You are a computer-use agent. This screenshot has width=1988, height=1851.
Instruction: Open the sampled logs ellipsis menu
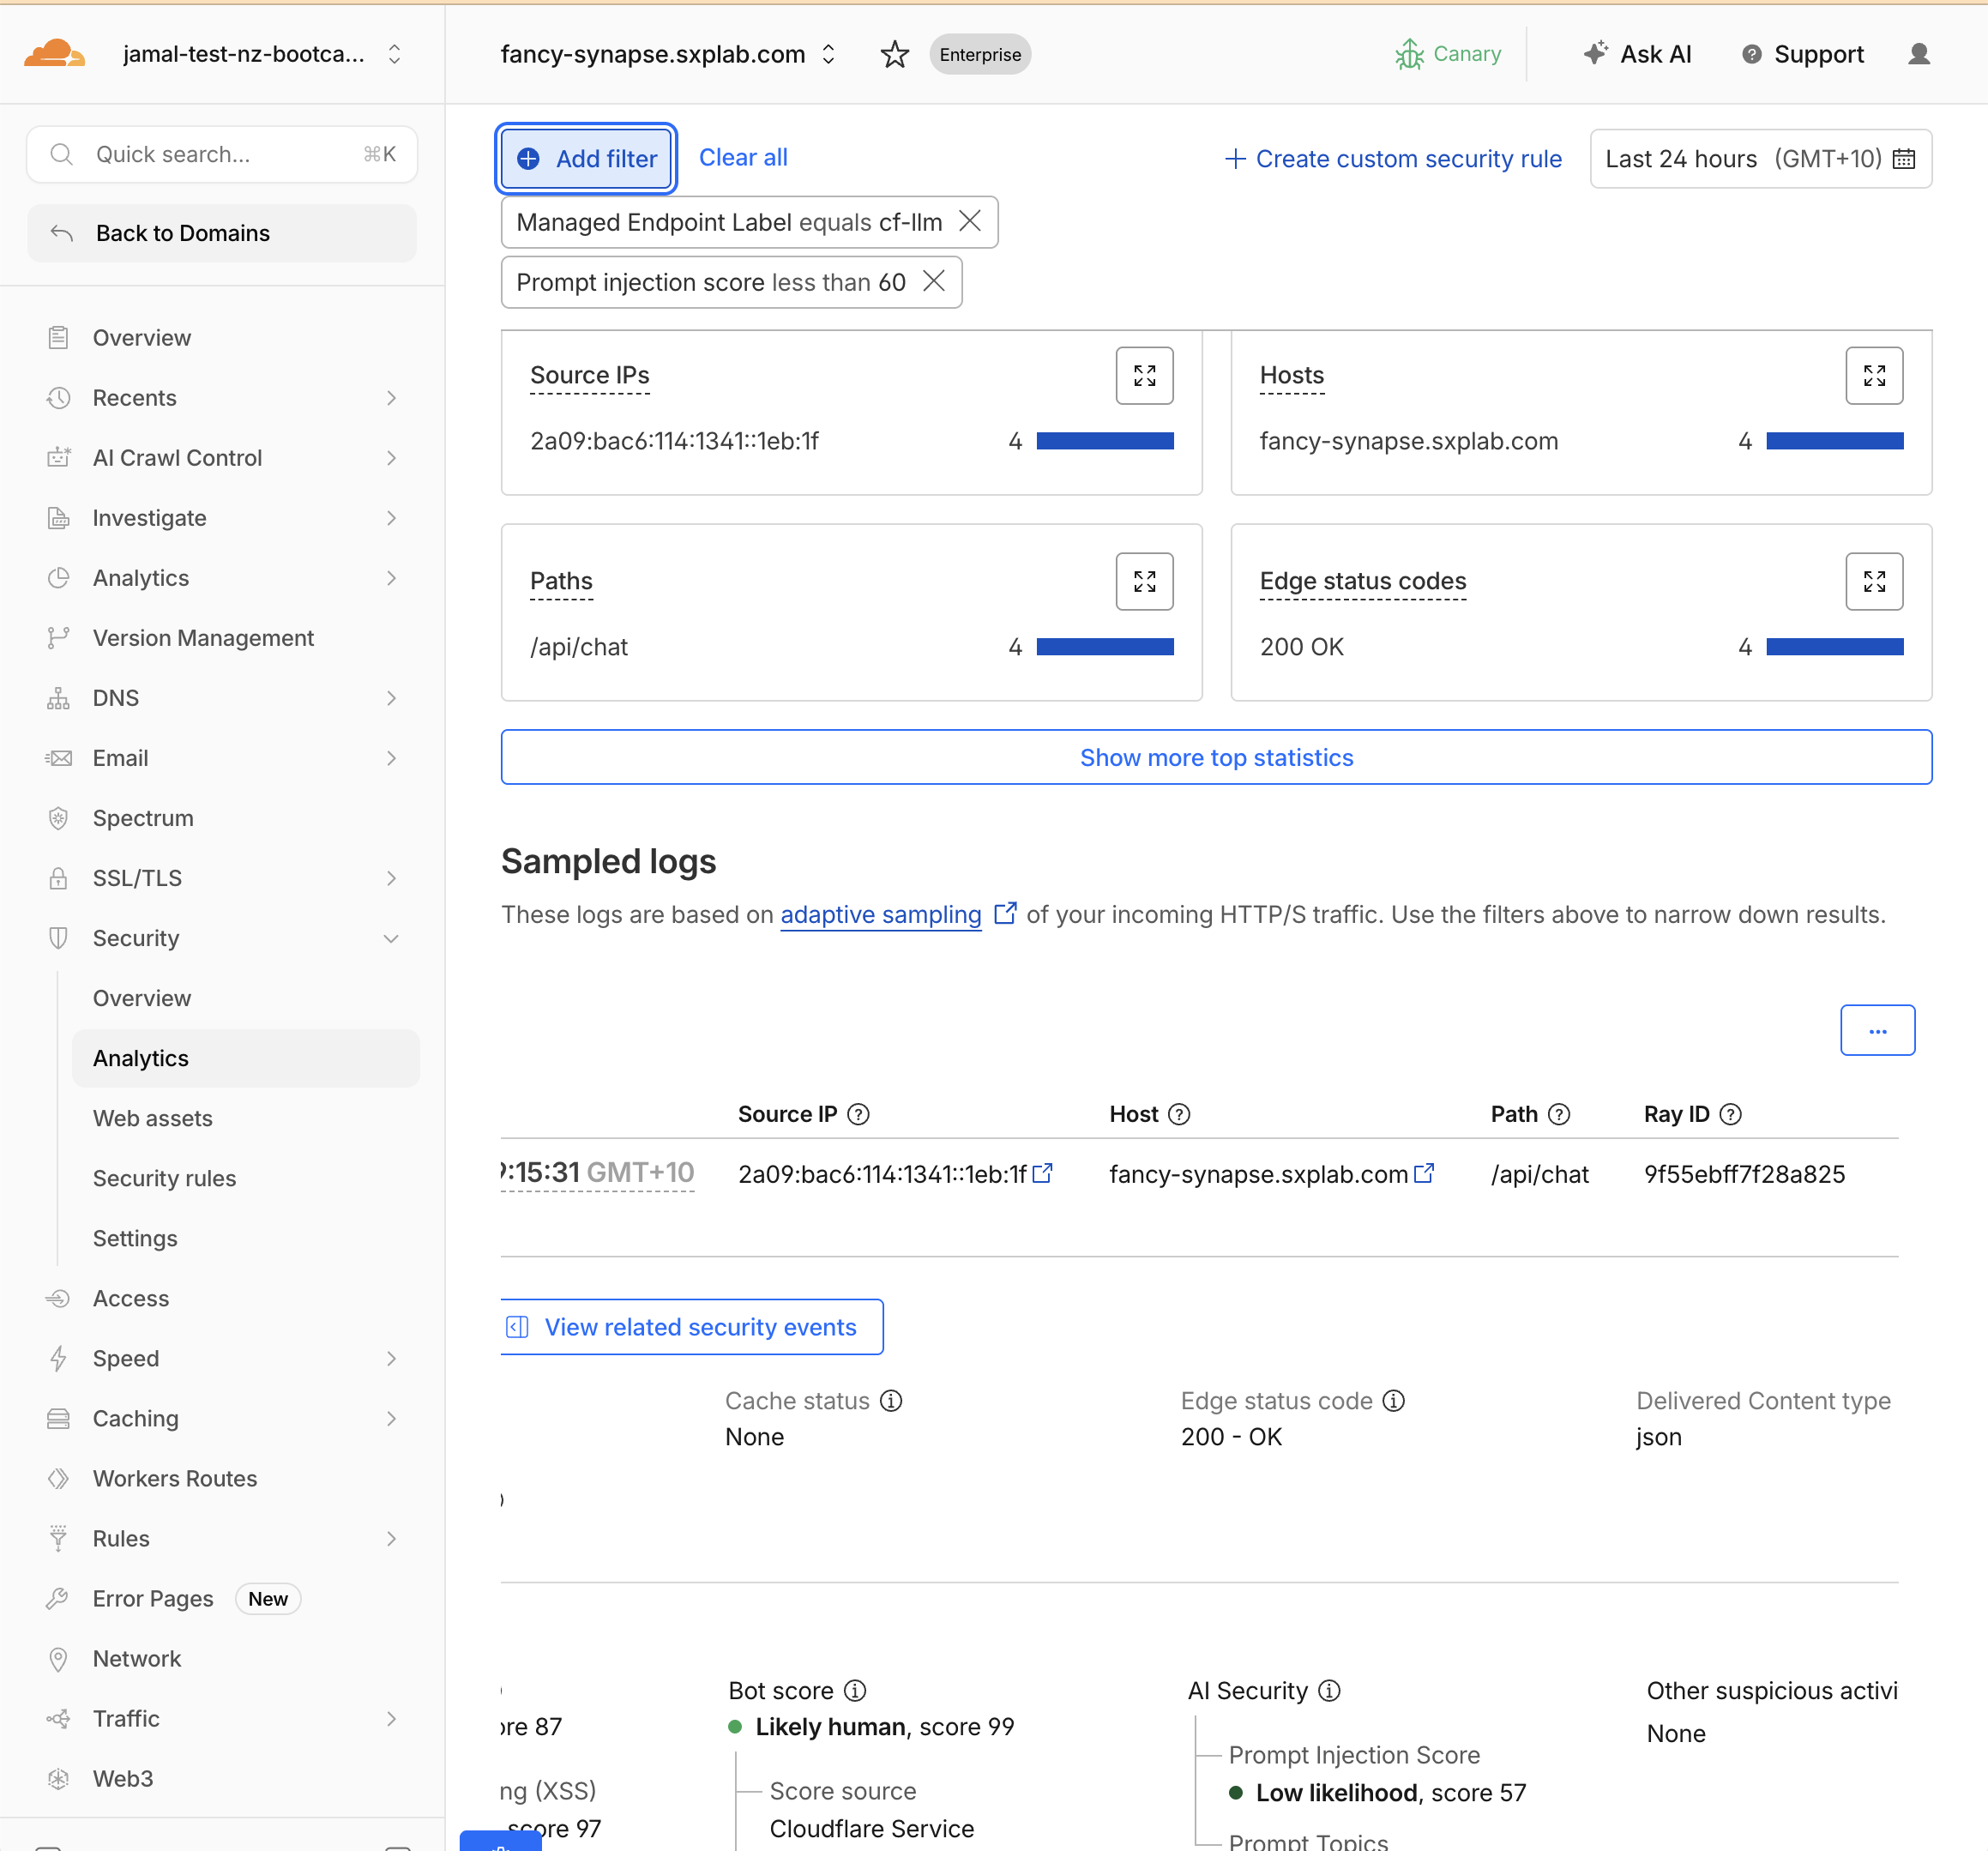[1877, 1030]
